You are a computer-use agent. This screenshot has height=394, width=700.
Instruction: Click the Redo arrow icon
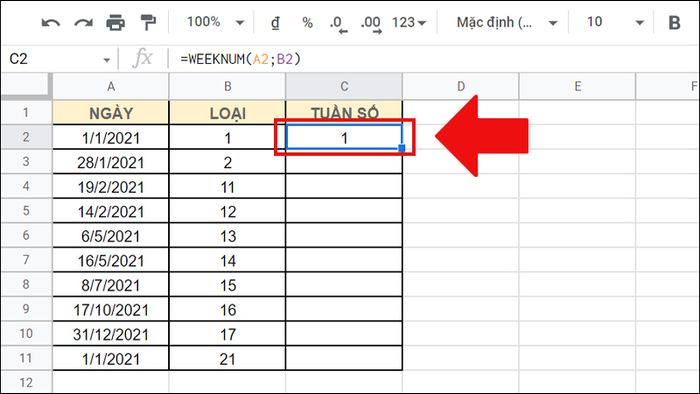coord(83,22)
